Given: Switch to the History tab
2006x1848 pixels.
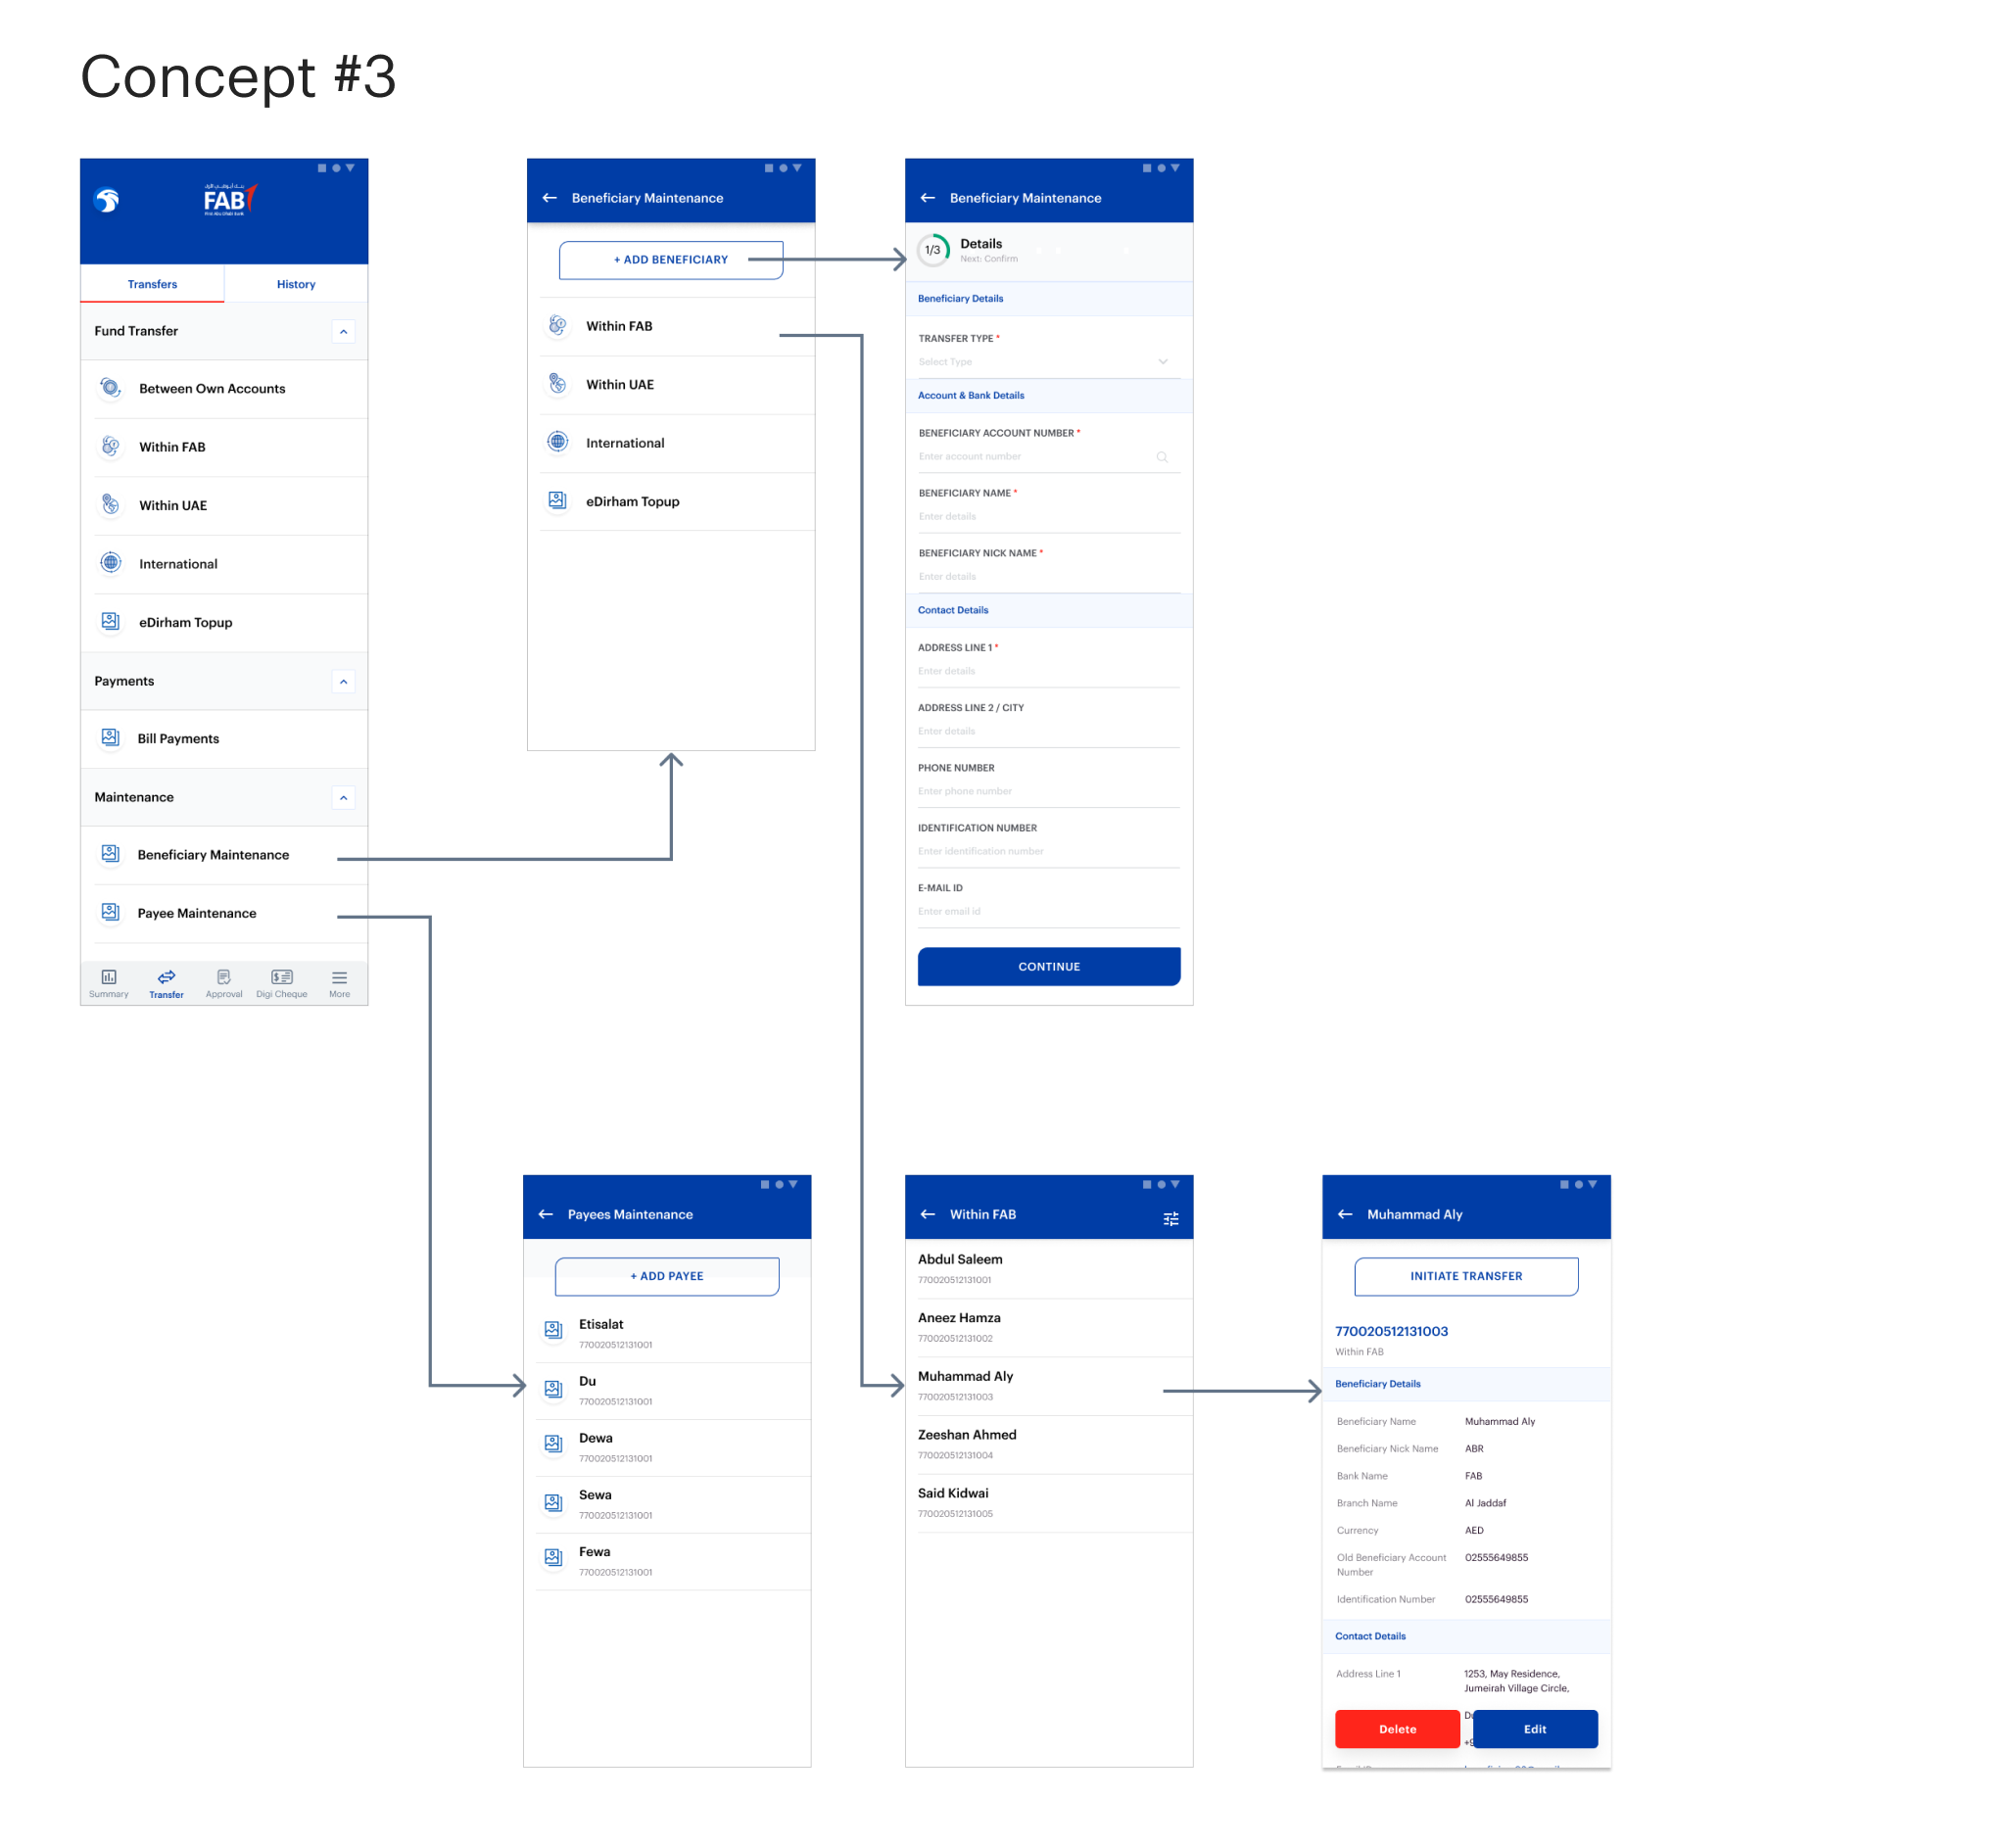Looking at the screenshot, I should click(296, 285).
